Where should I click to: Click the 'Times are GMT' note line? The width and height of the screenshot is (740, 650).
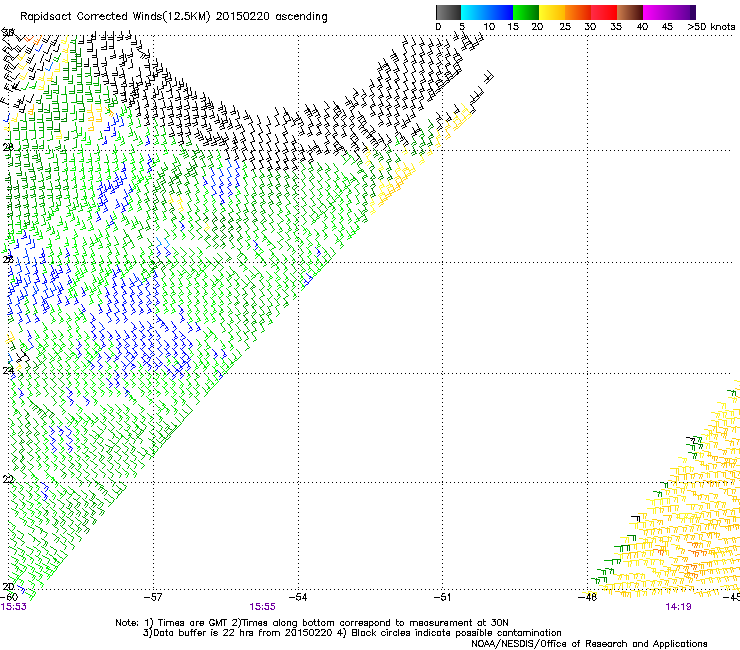pos(312,623)
